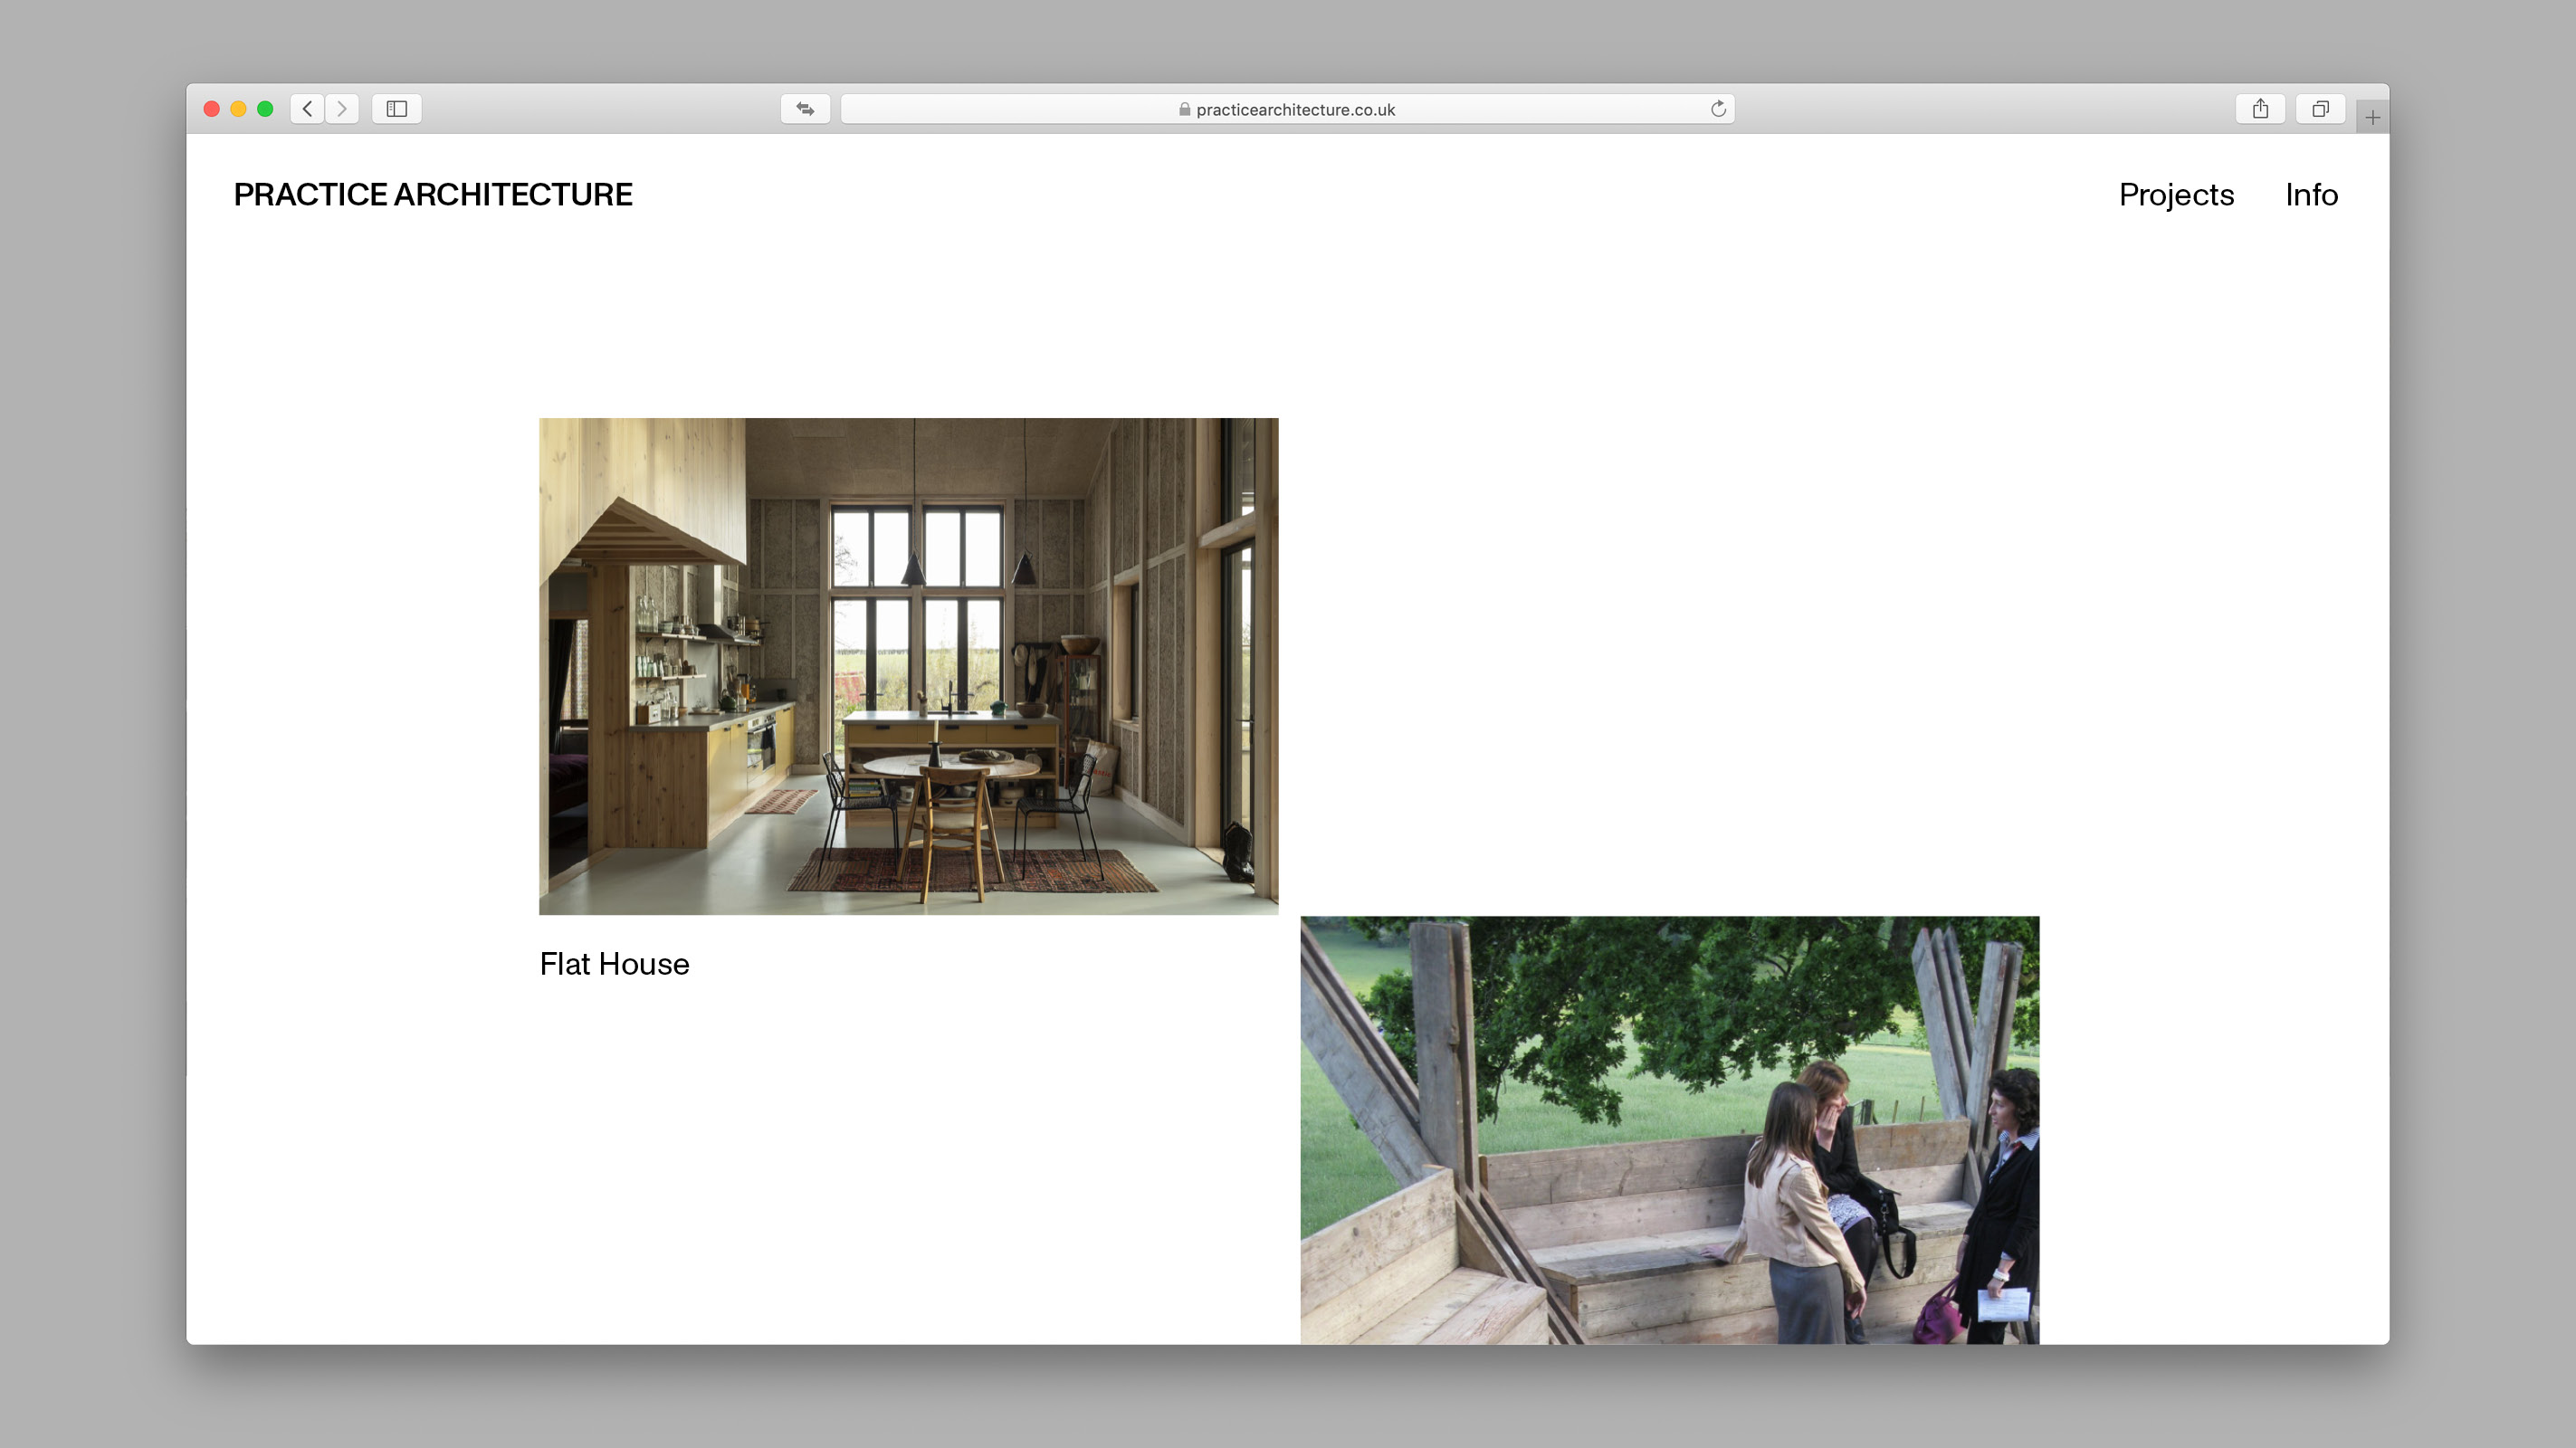Image resolution: width=2576 pixels, height=1448 pixels.
Task: Enter full screen with green button
Action: pos(265,109)
